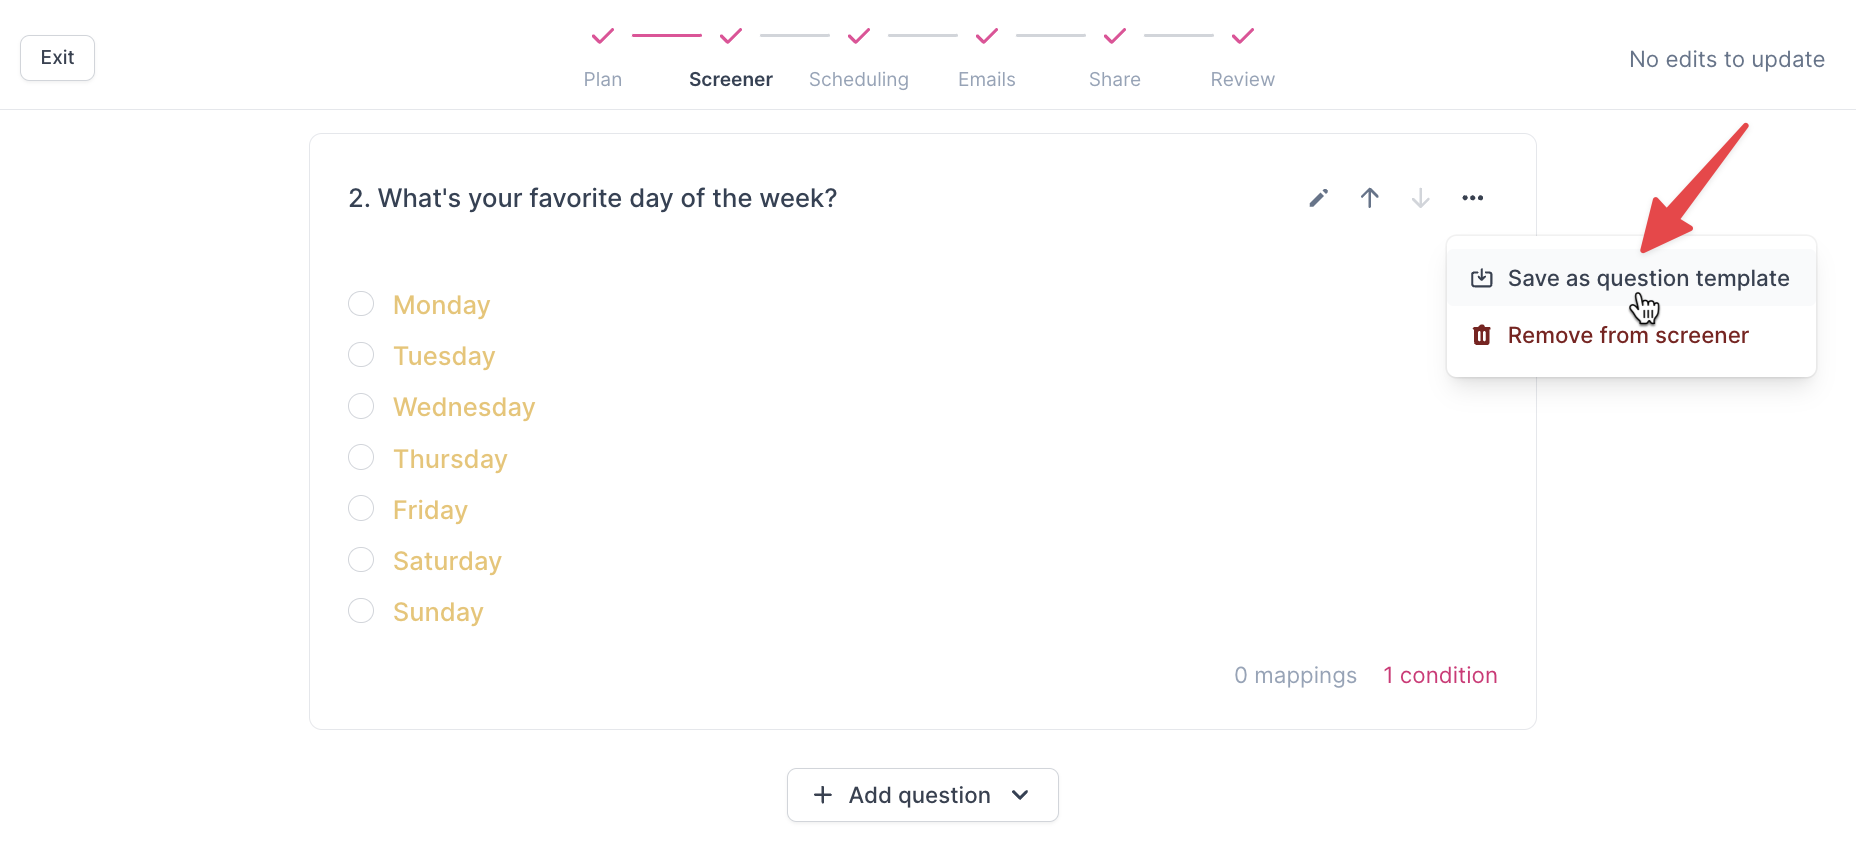Click the pencil edit question icon
The width and height of the screenshot is (1856, 850).
pyautogui.click(x=1318, y=198)
